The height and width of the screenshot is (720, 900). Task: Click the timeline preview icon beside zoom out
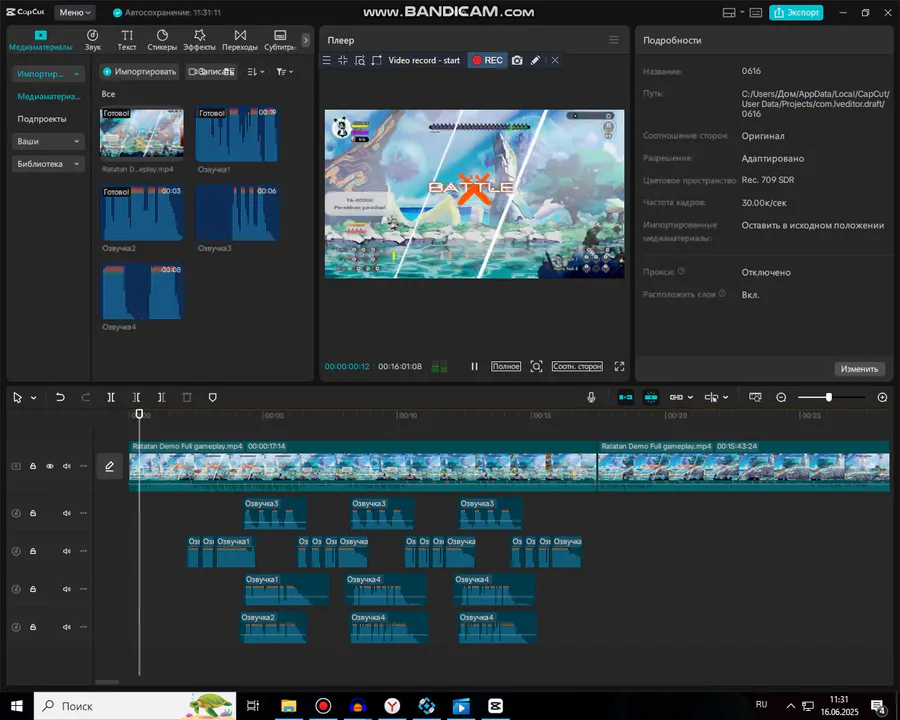point(755,397)
